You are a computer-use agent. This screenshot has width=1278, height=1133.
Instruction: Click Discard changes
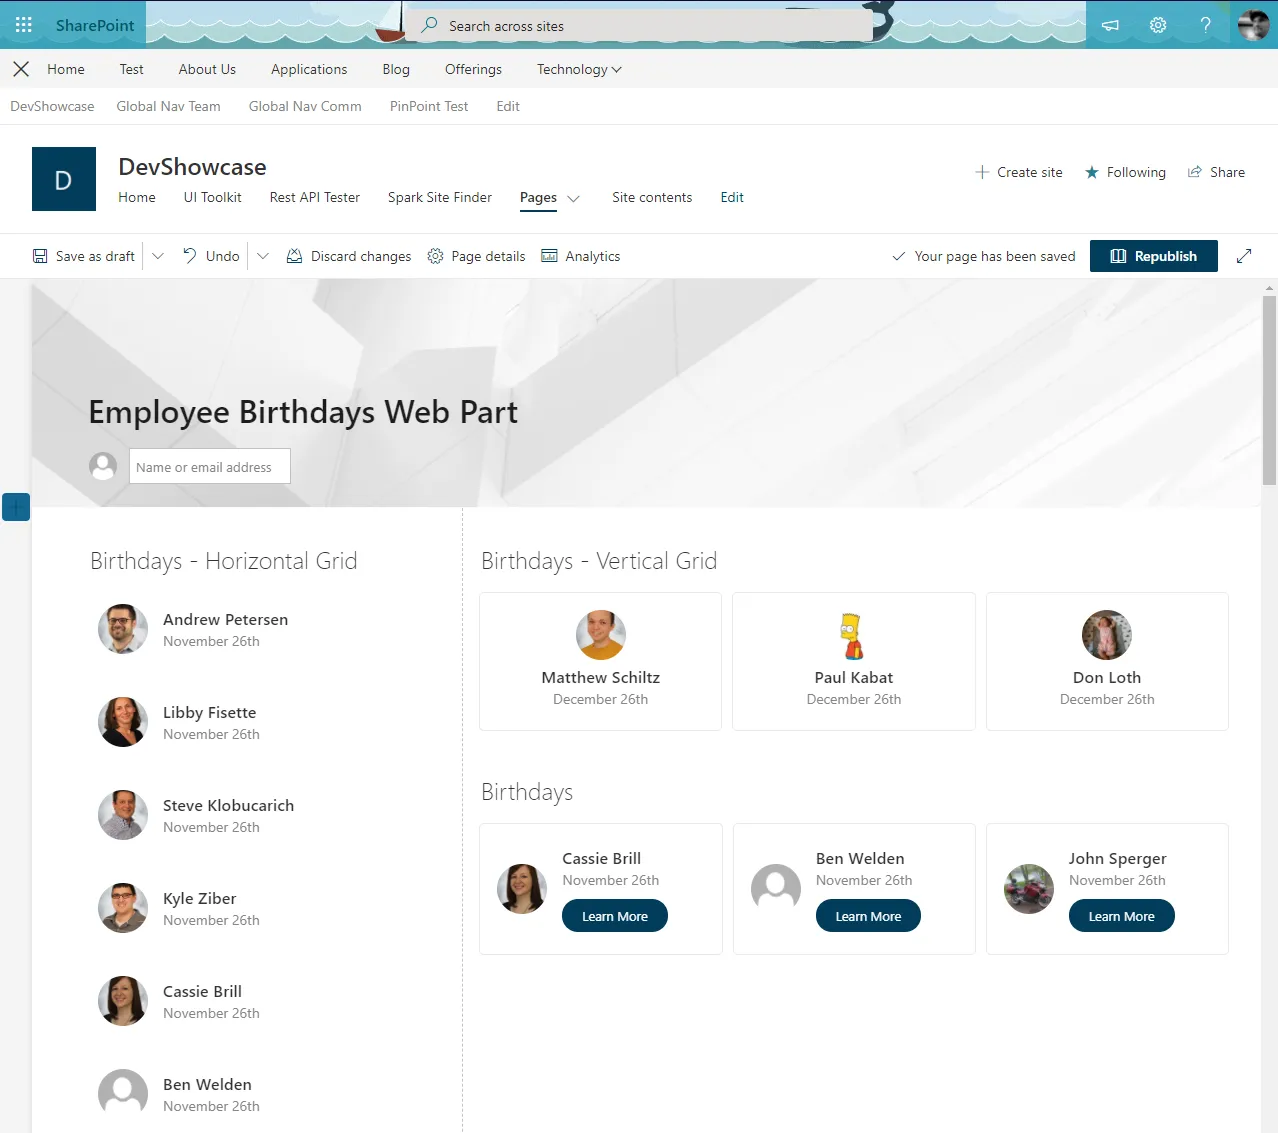pyautogui.click(x=349, y=256)
